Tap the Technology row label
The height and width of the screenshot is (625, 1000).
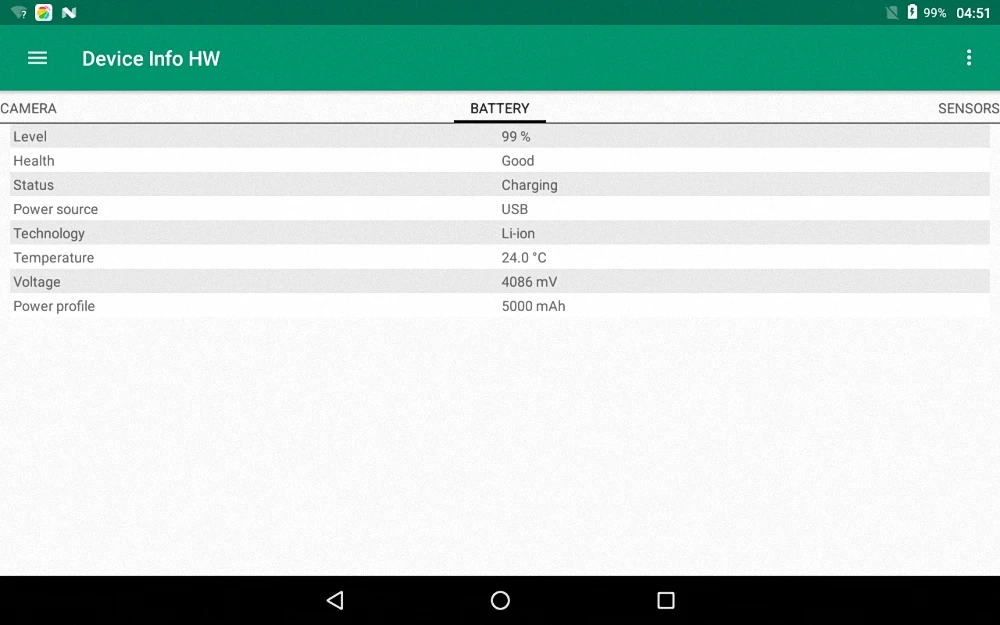49,233
